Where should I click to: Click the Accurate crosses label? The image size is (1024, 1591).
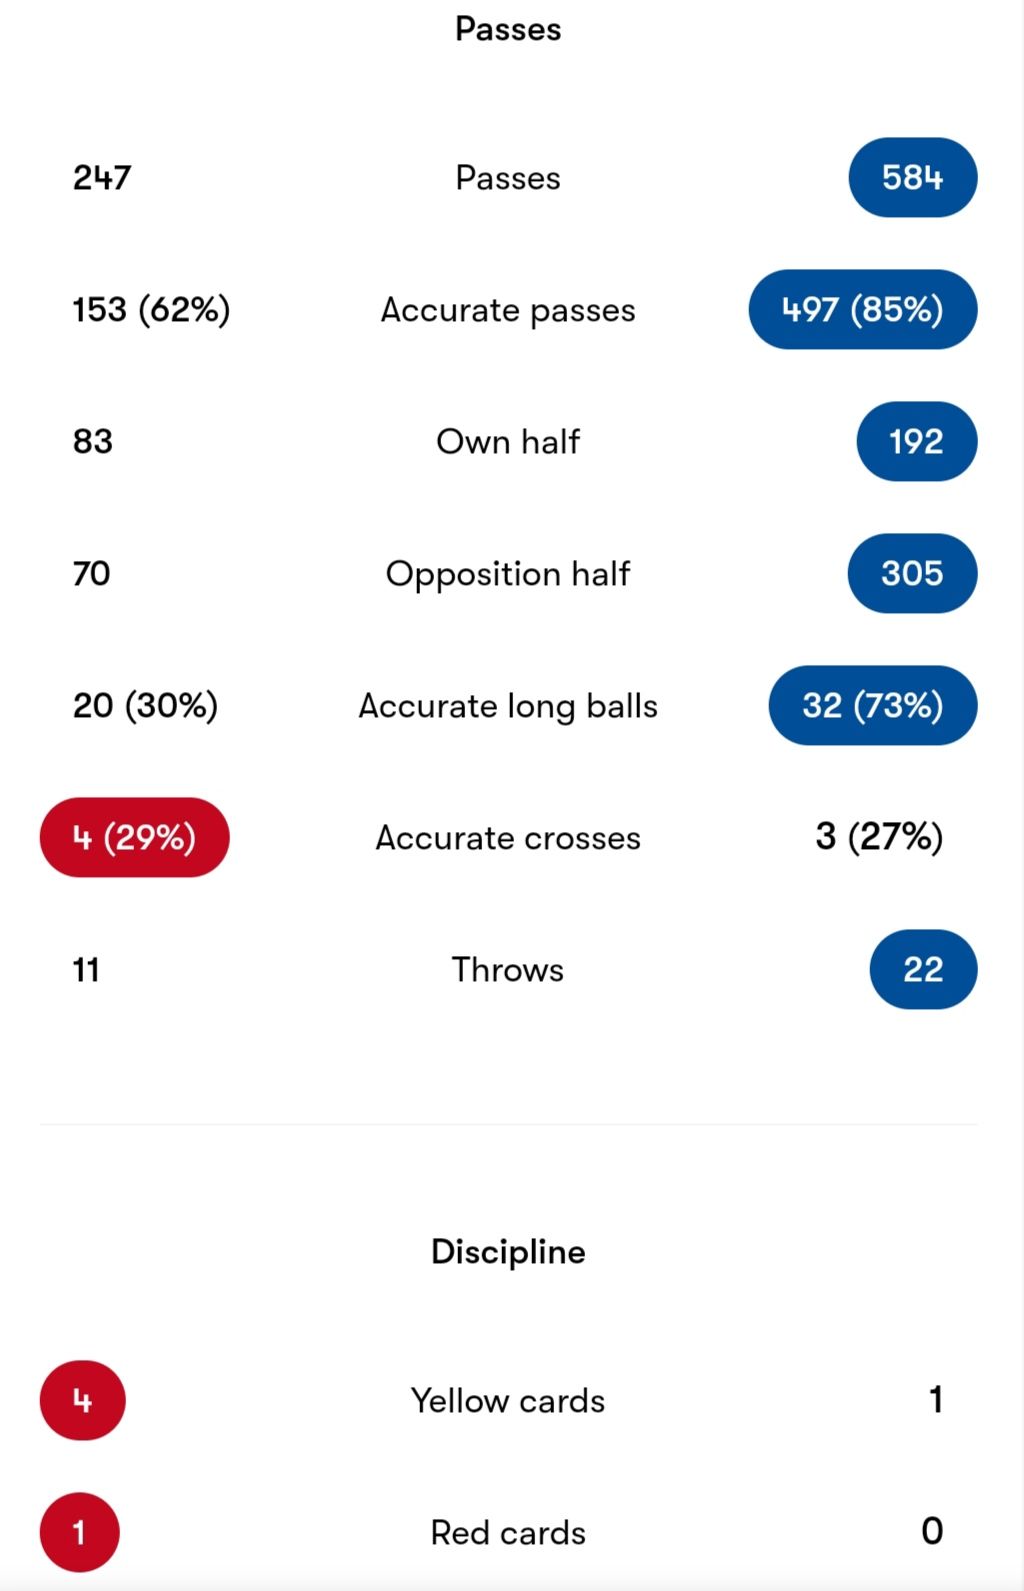click(508, 838)
